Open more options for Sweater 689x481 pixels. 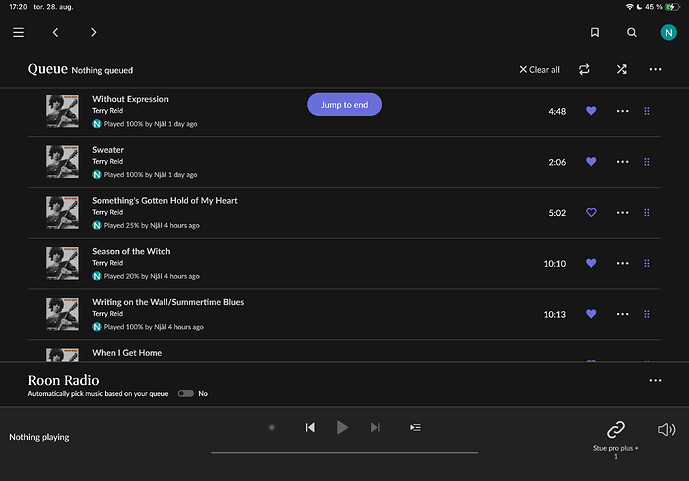point(622,162)
